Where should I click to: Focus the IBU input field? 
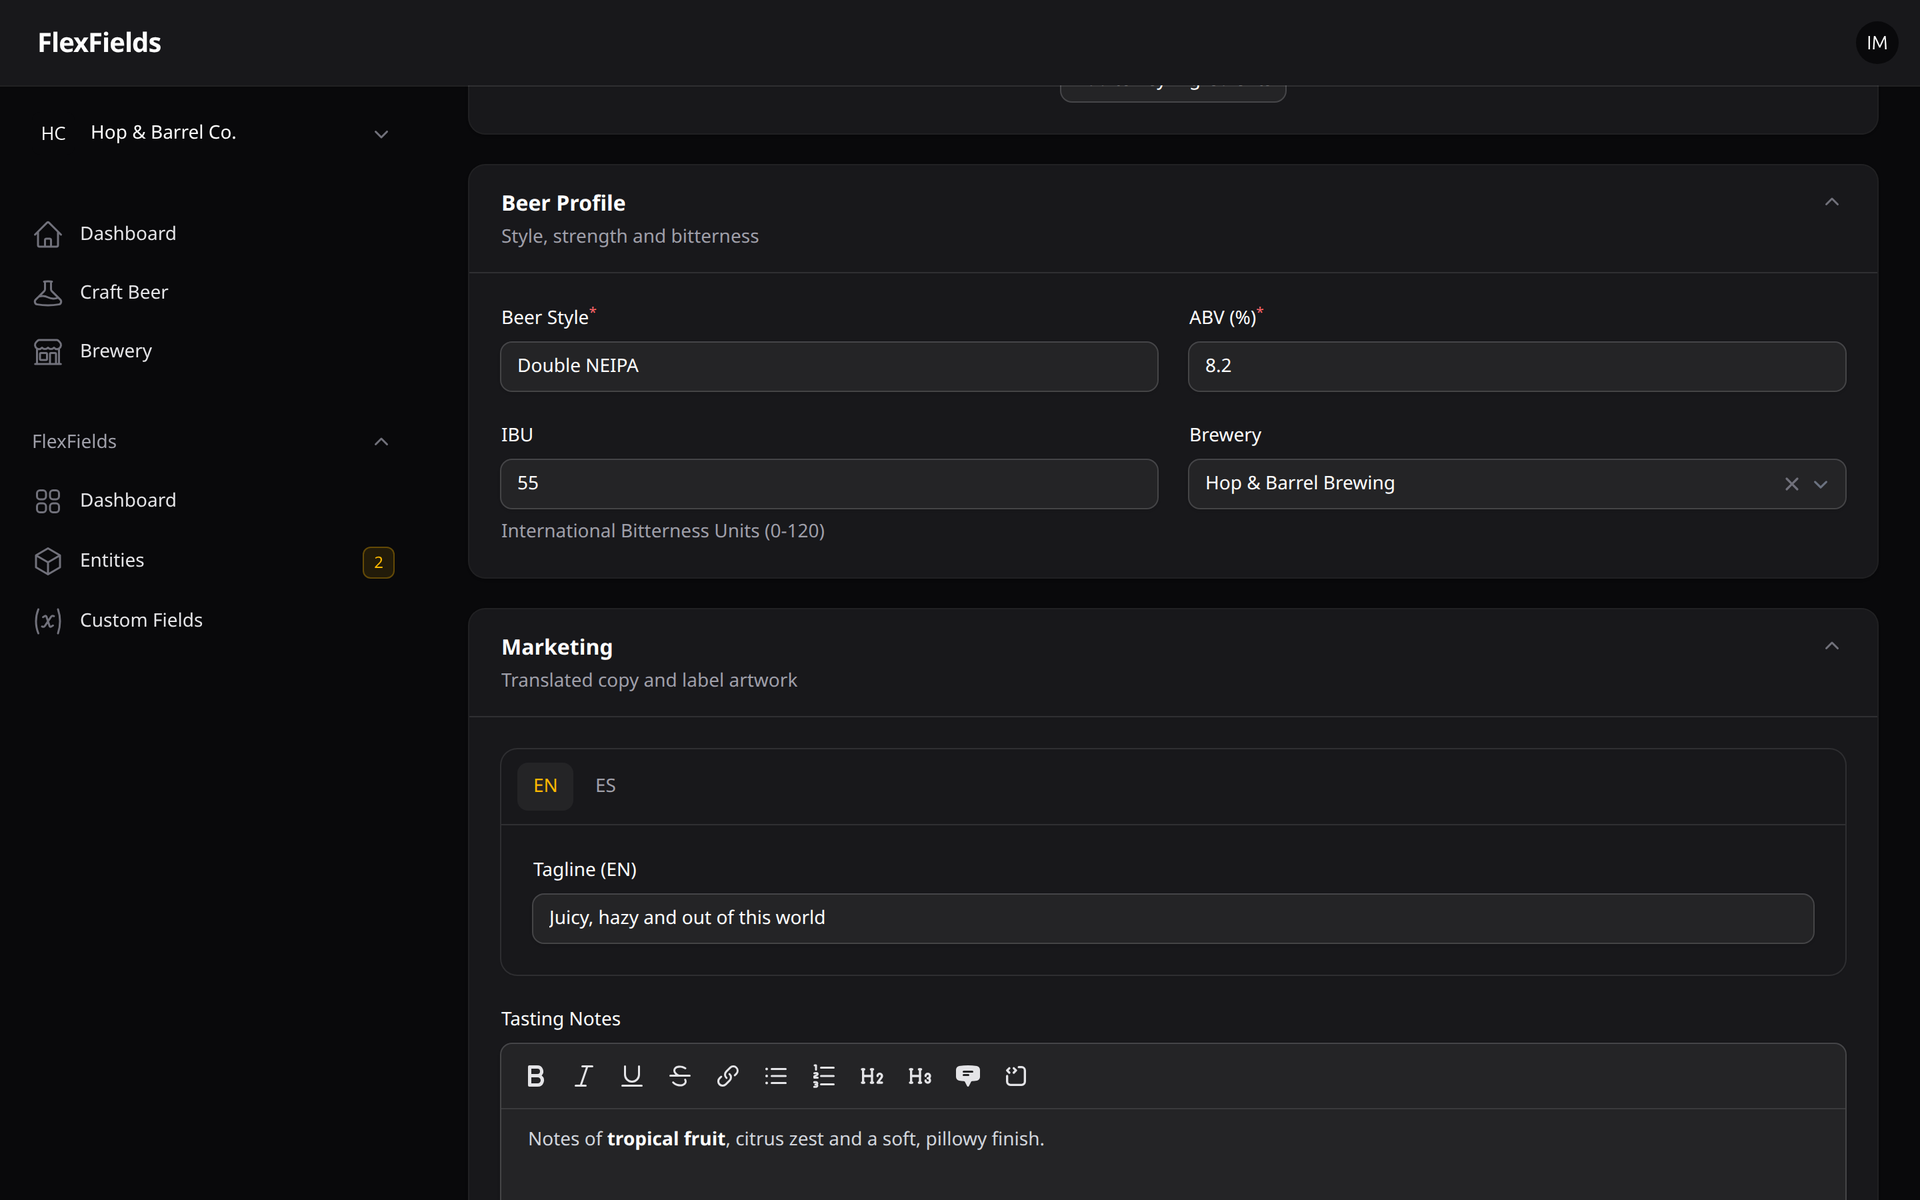coord(829,484)
